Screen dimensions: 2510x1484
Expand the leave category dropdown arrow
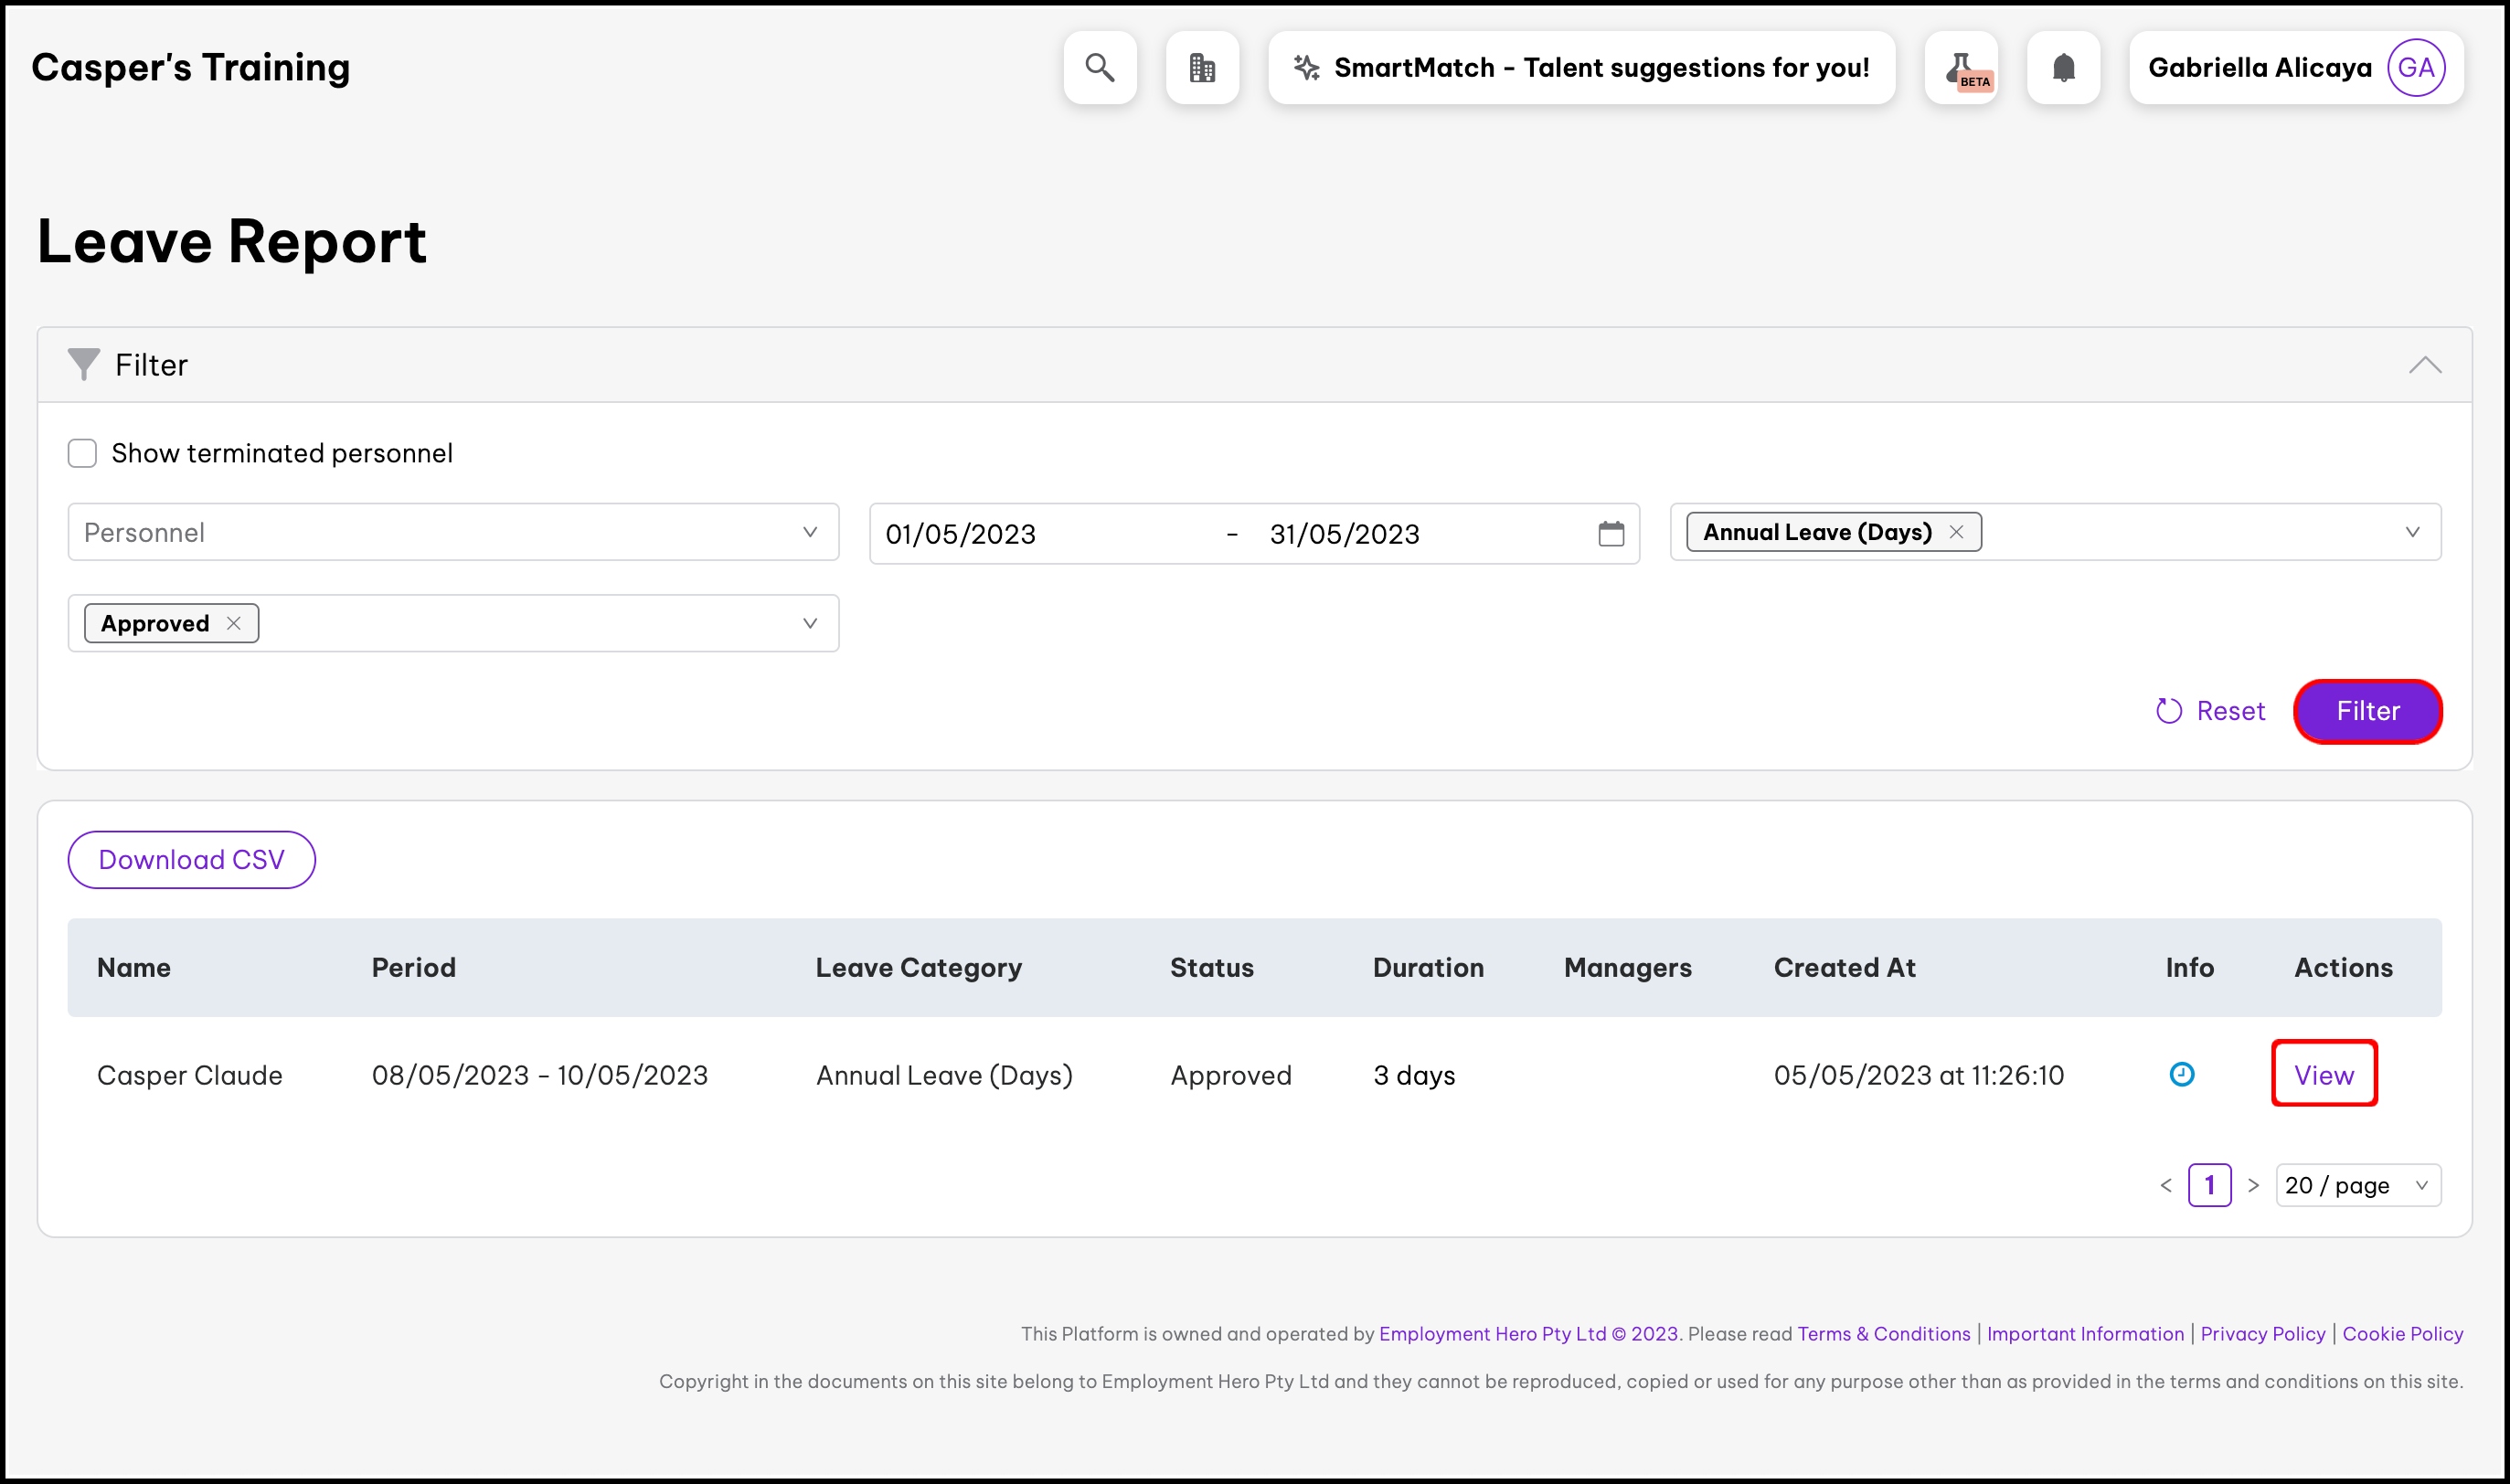[x=2412, y=532]
